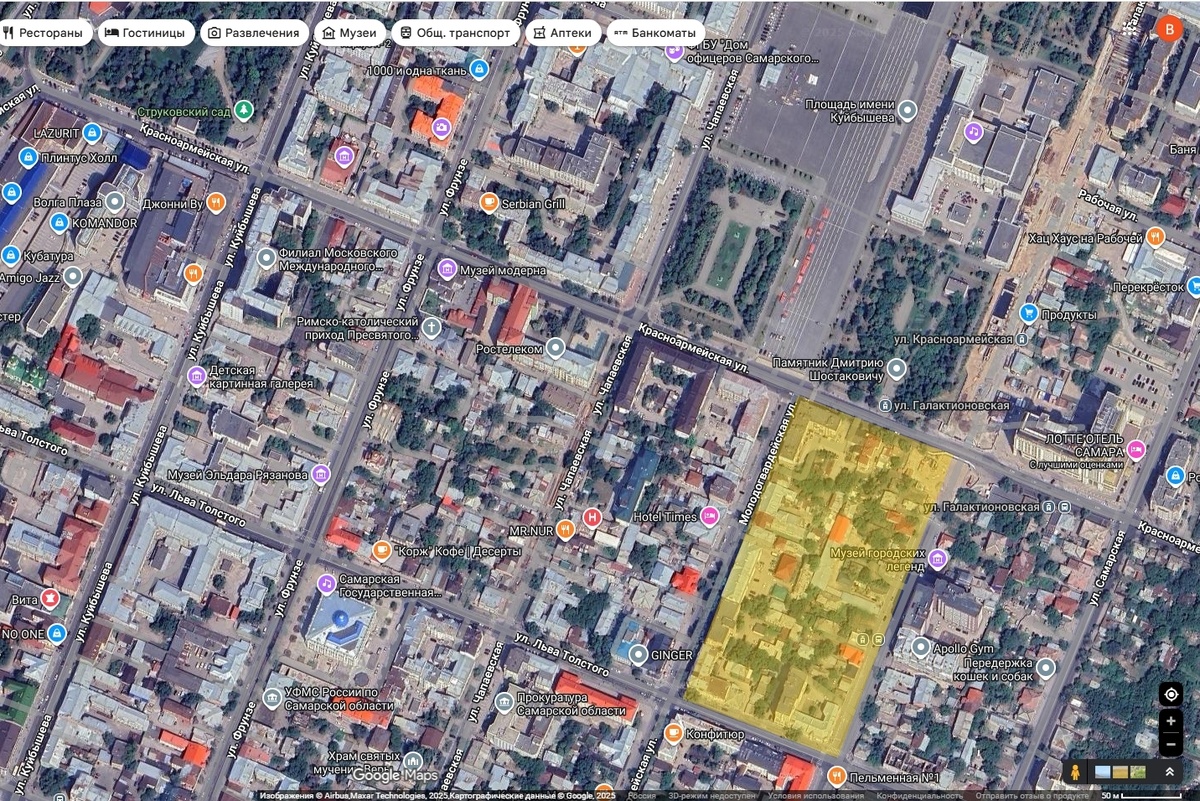The width and height of the screenshot is (1200, 801).
Task: Select the Serbian Grill restaurant pin
Action: coord(489,203)
